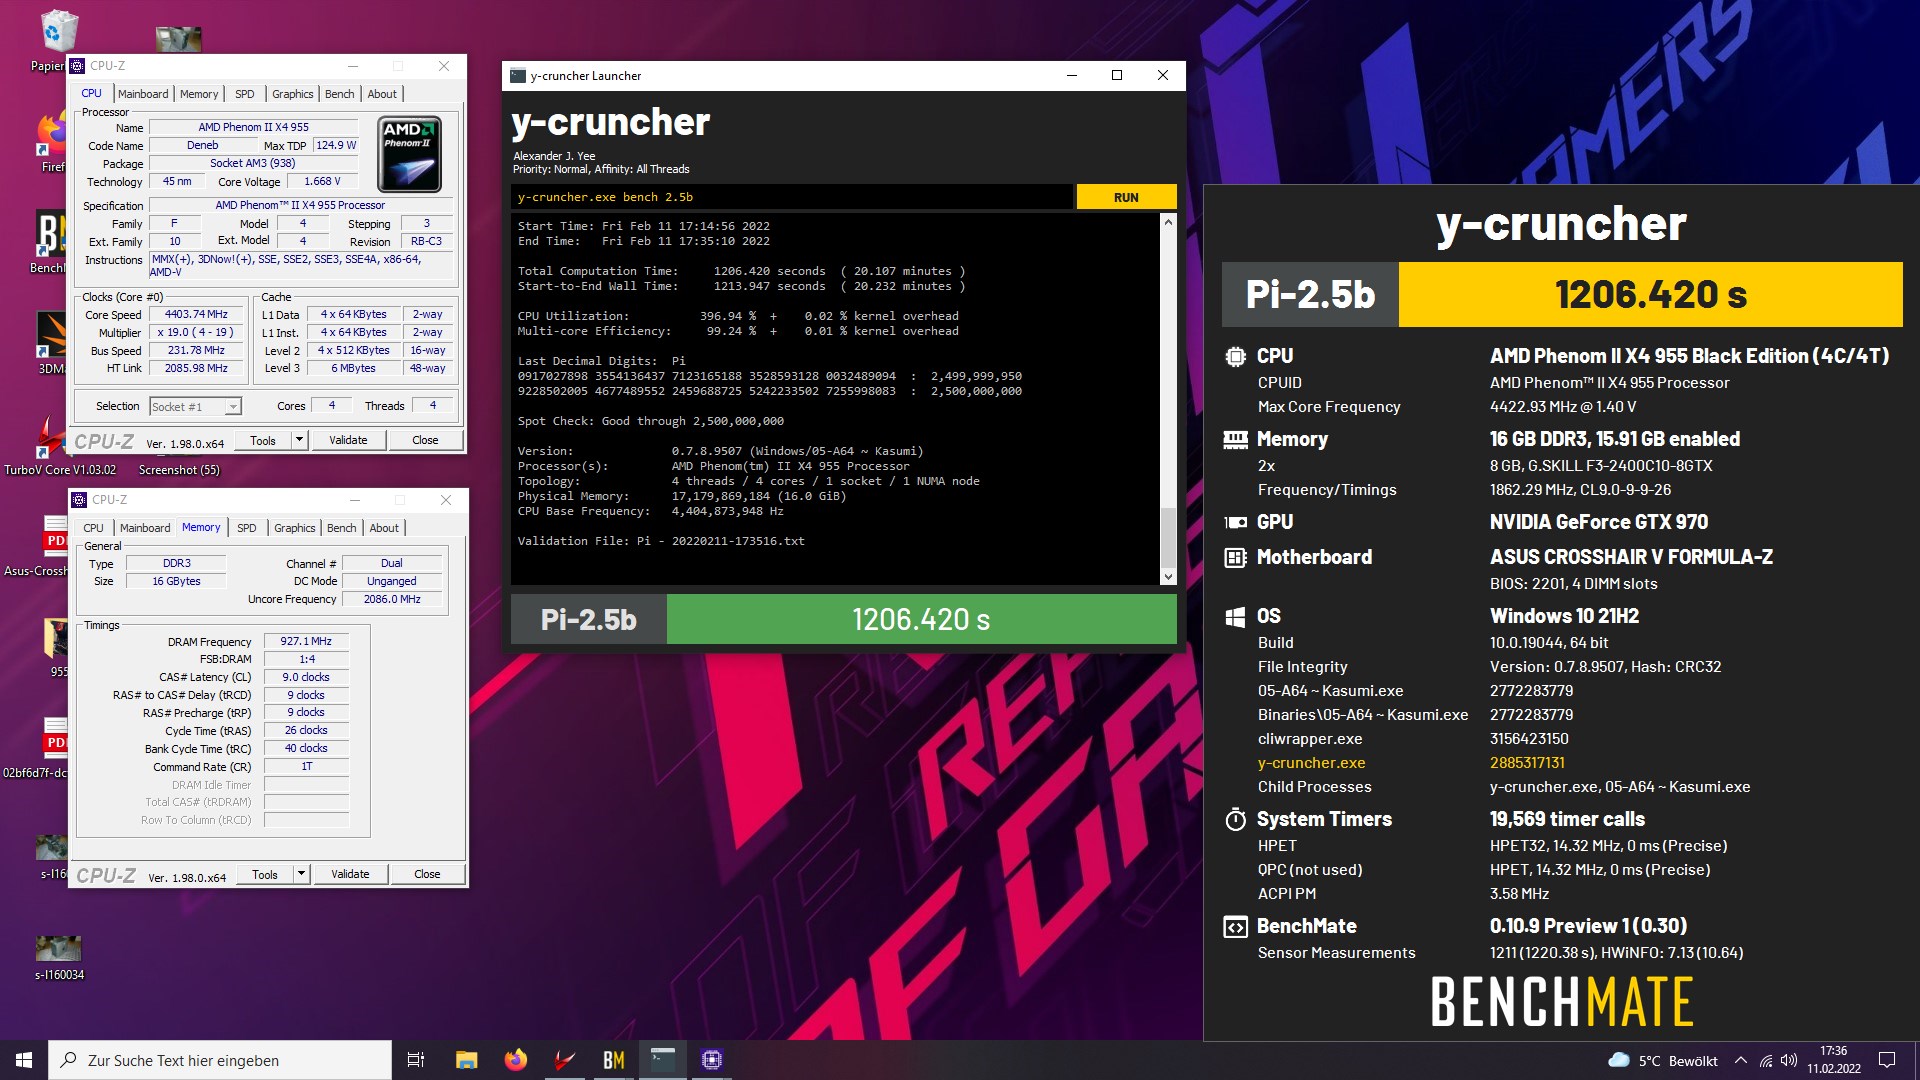Click the y-cruncher Launcher title bar icon
1920x1080 pixels.
518,76
